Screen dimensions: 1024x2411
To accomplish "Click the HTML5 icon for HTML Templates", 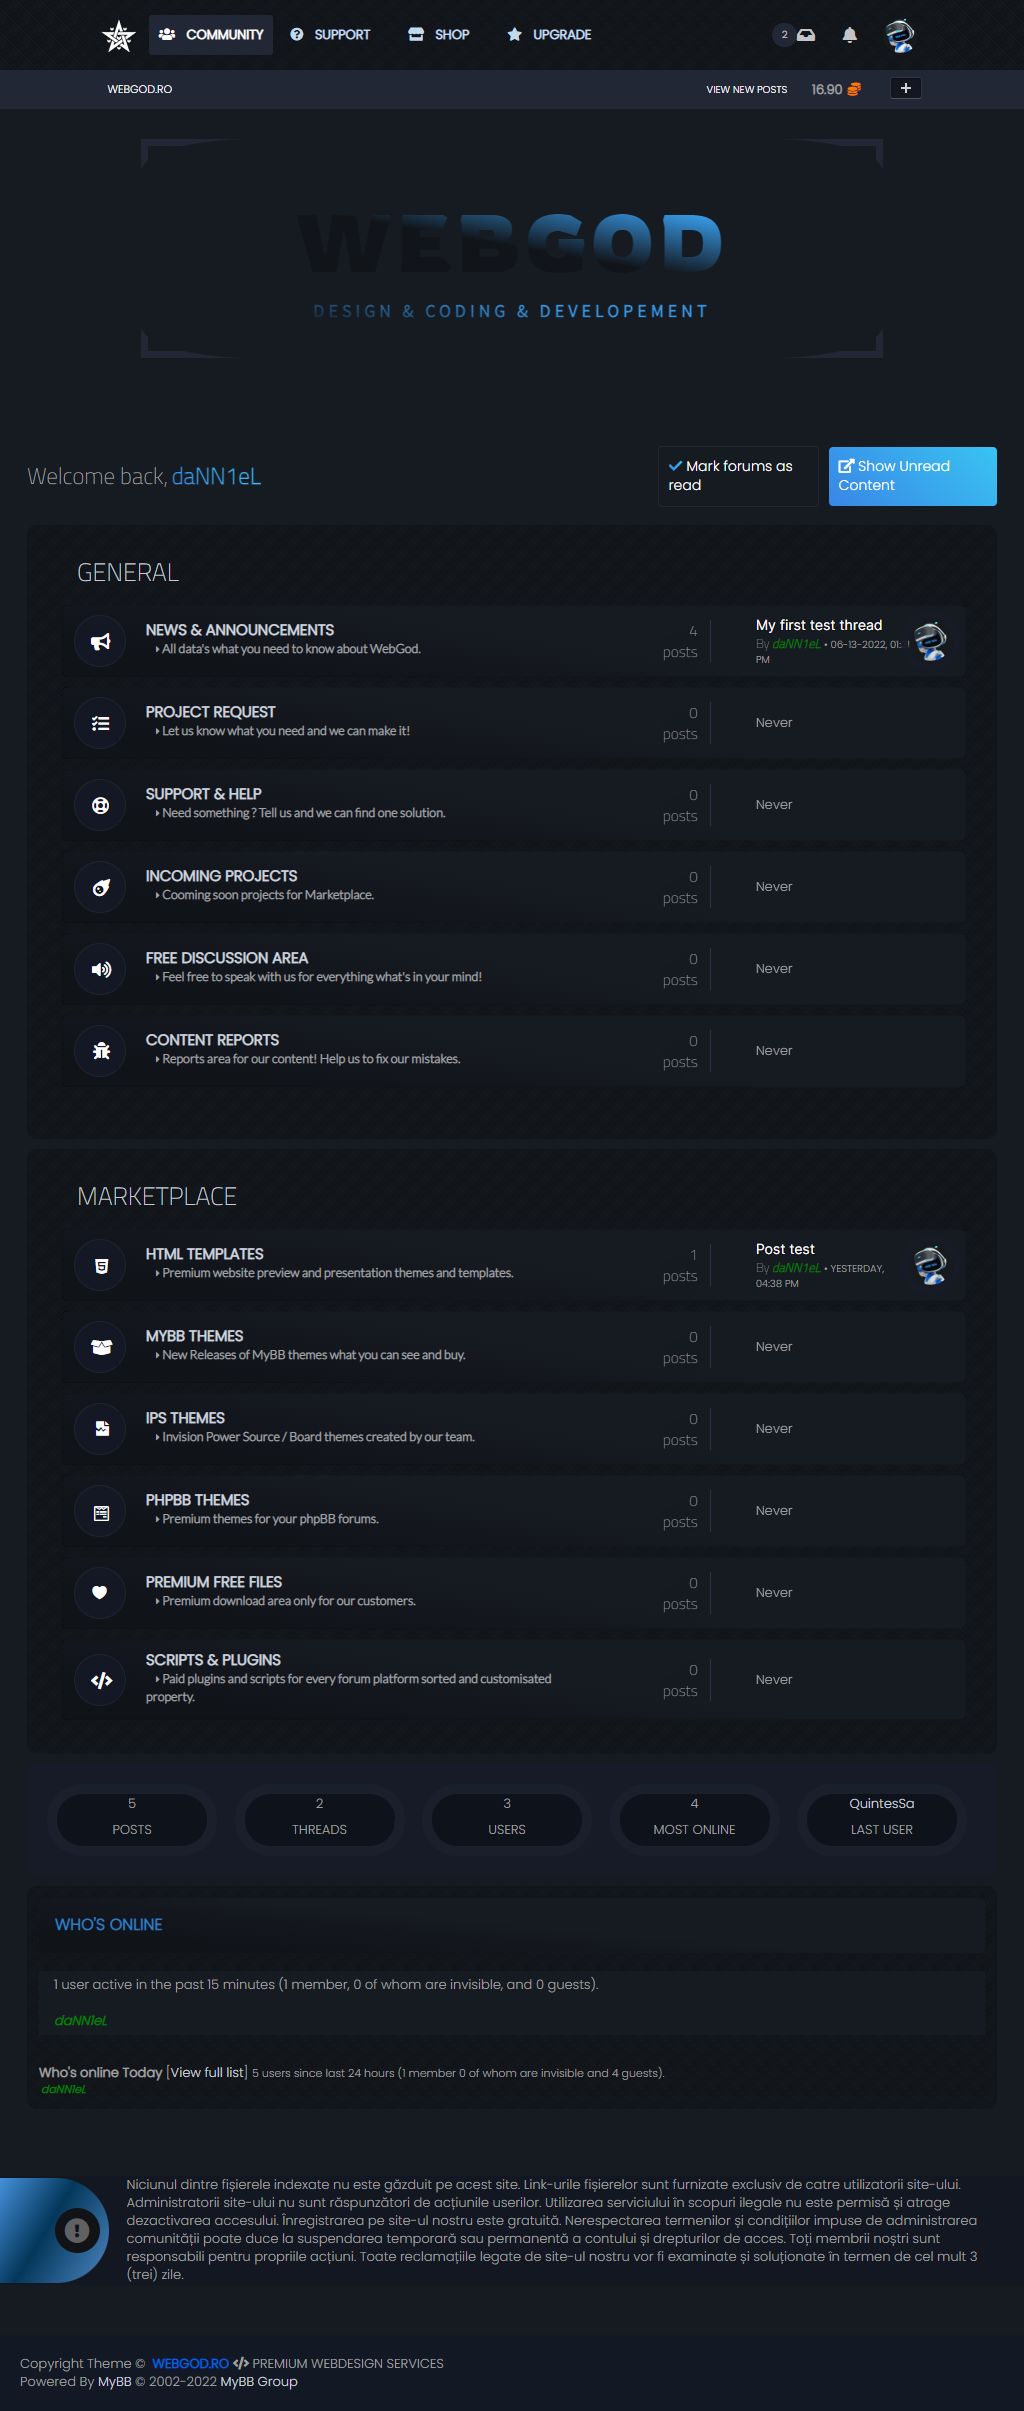I will pos(101,1265).
